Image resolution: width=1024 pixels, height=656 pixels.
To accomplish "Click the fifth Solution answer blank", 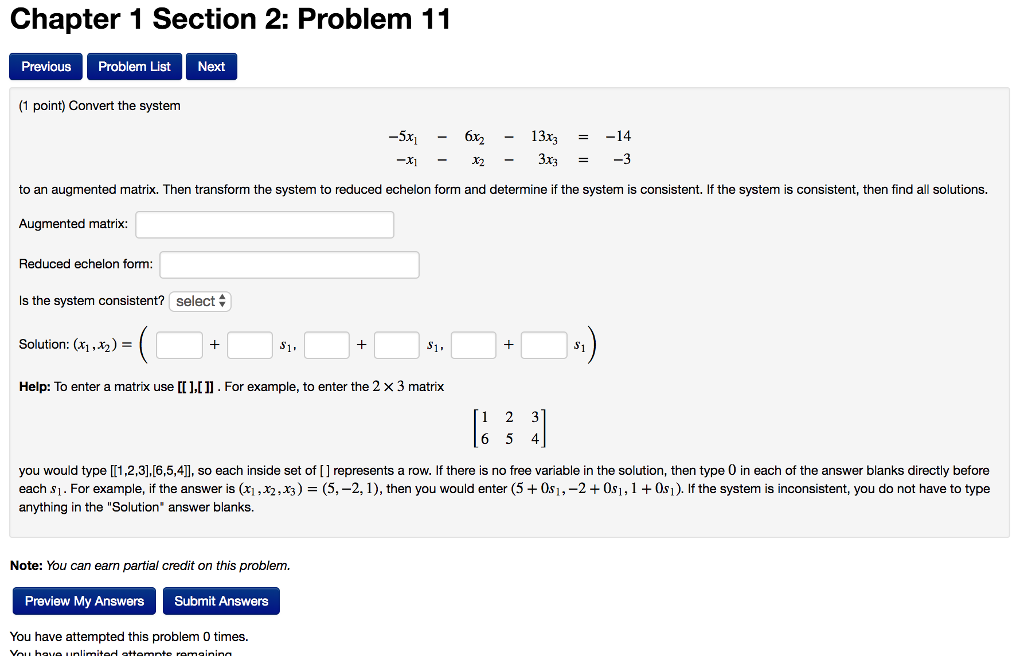I will (473, 344).
